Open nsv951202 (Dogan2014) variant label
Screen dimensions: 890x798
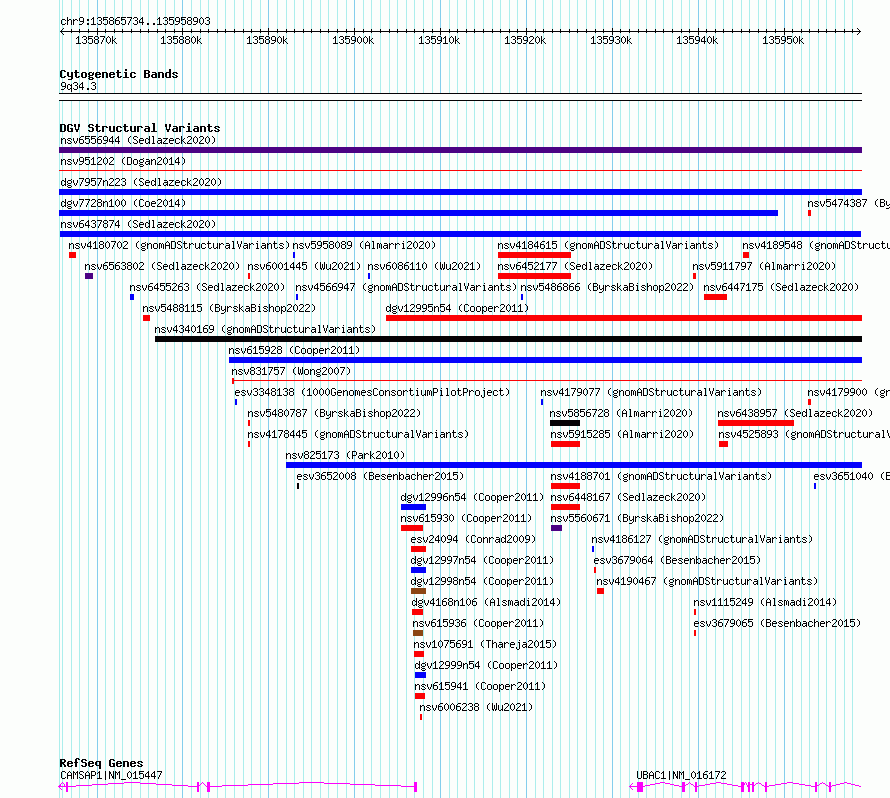(123, 161)
